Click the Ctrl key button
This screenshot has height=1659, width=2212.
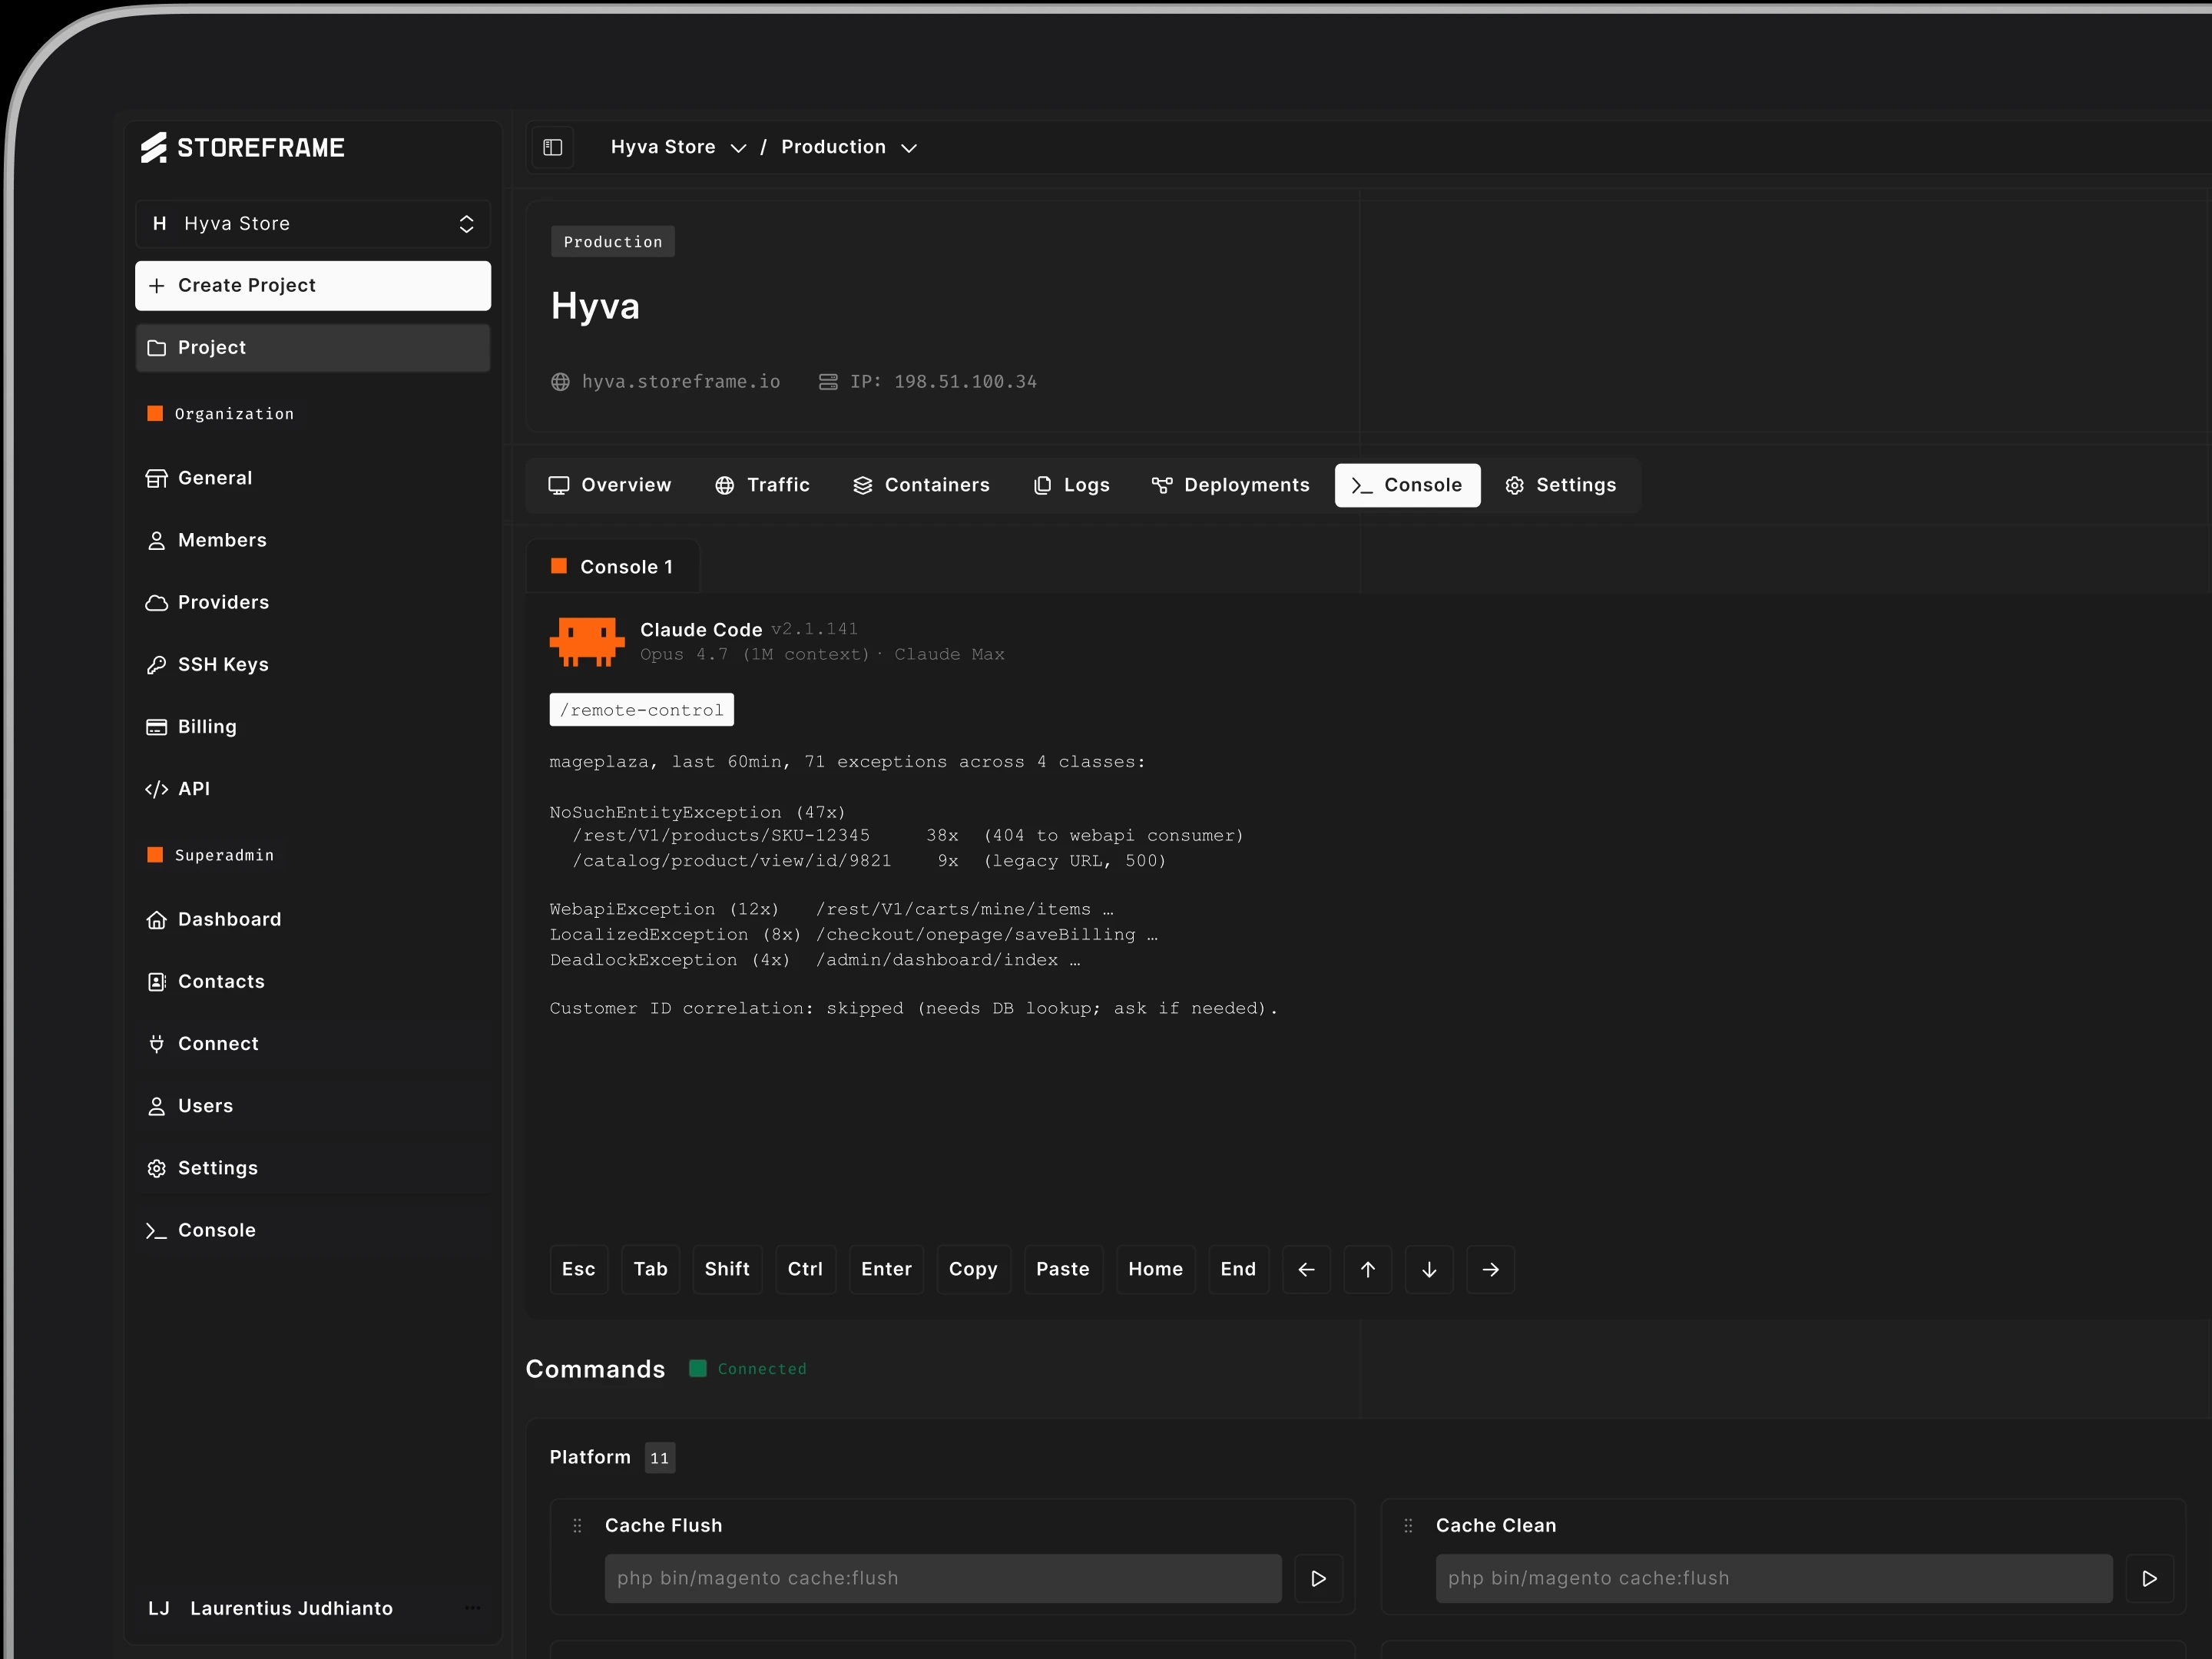[805, 1269]
